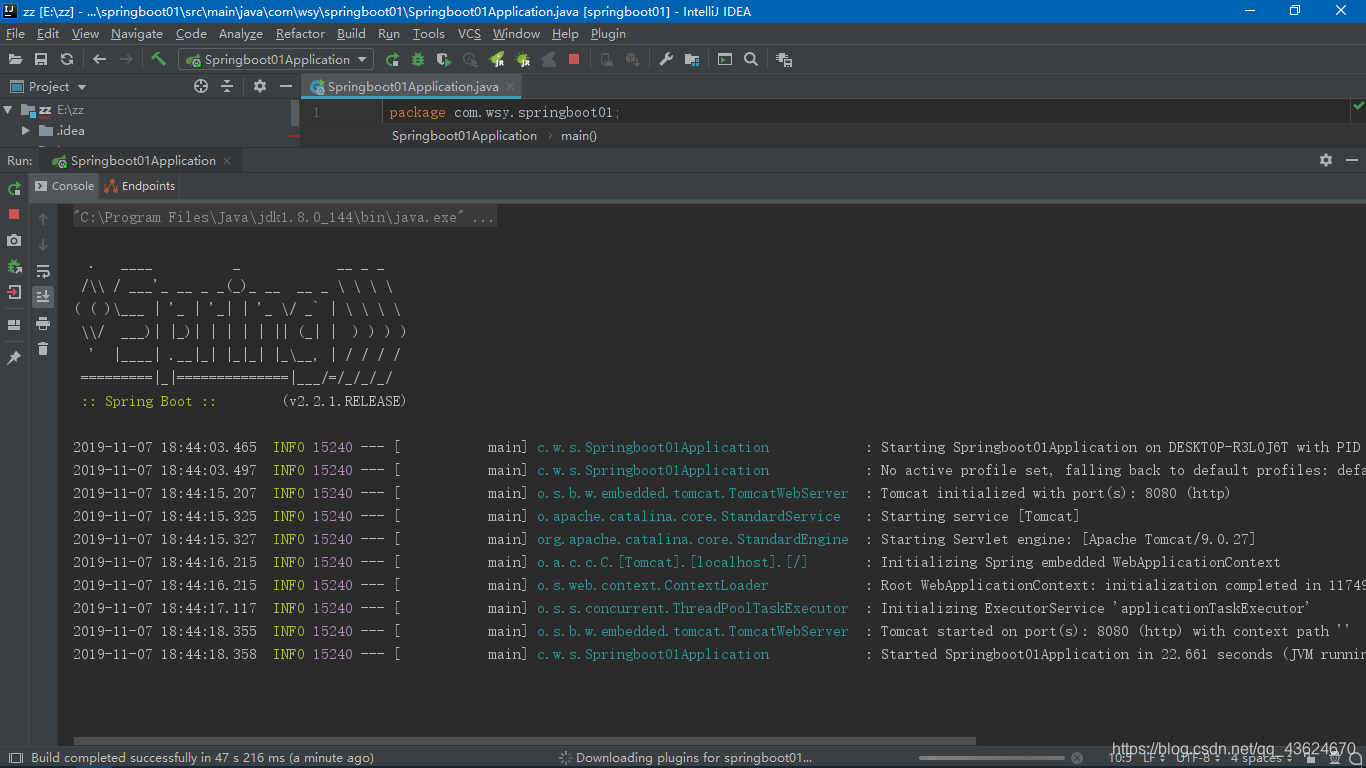Click the Attach Debugger bug-arrow icon
The height and width of the screenshot is (768, 1366).
14,267
